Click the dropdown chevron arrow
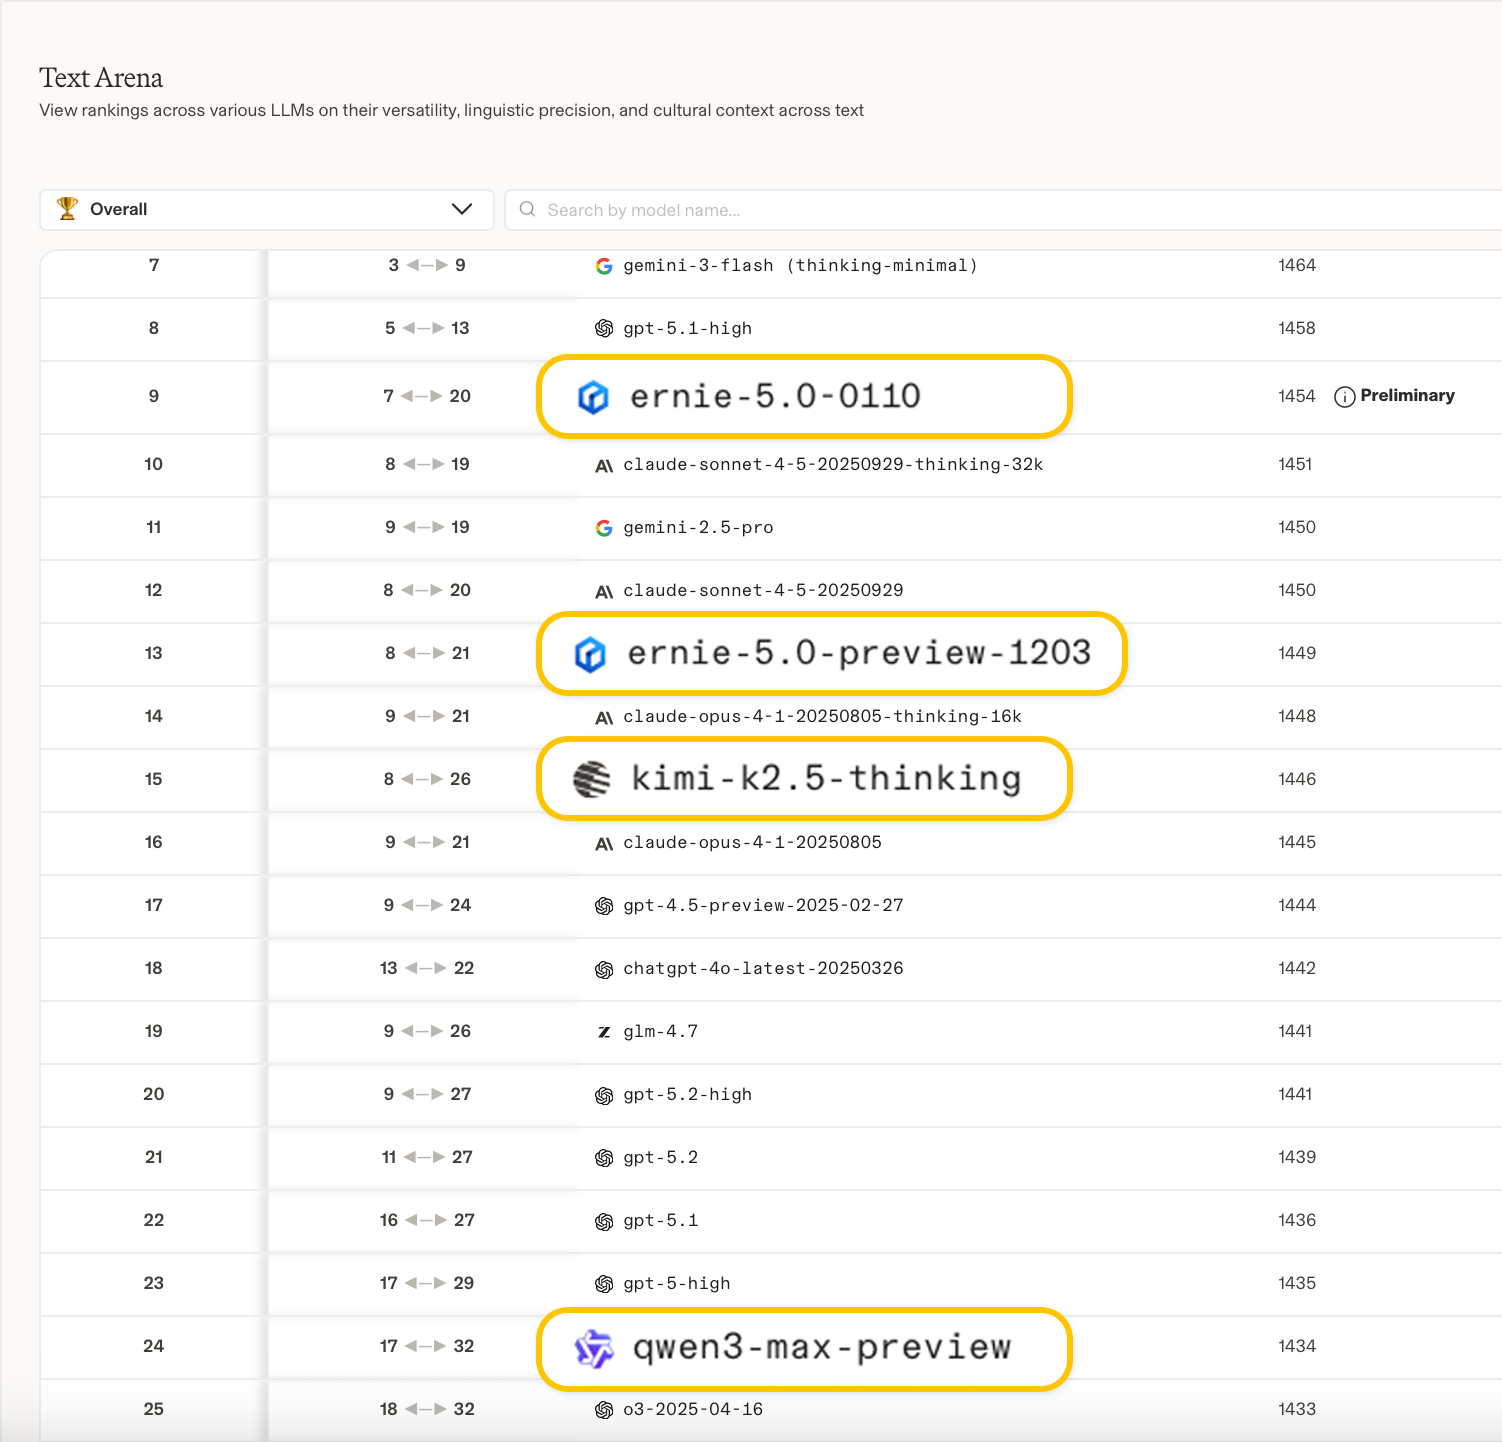This screenshot has width=1502, height=1442. point(462,209)
